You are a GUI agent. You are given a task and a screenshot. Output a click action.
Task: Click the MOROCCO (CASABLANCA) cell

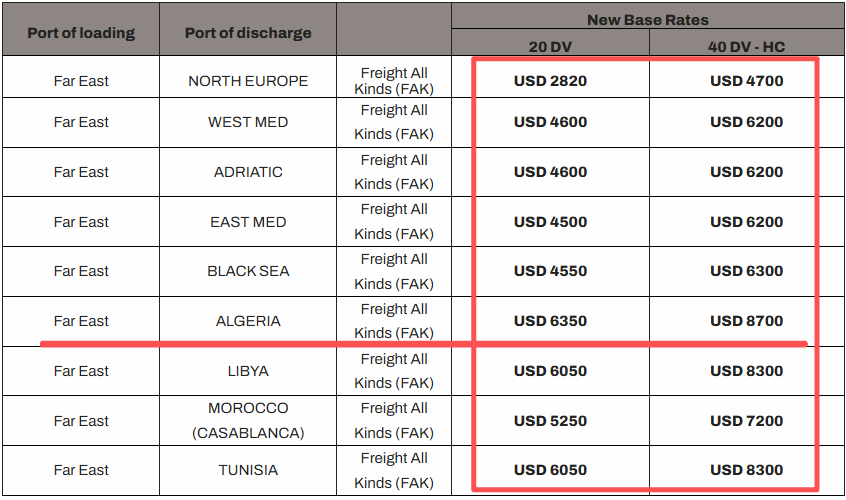[x=248, y=421]
